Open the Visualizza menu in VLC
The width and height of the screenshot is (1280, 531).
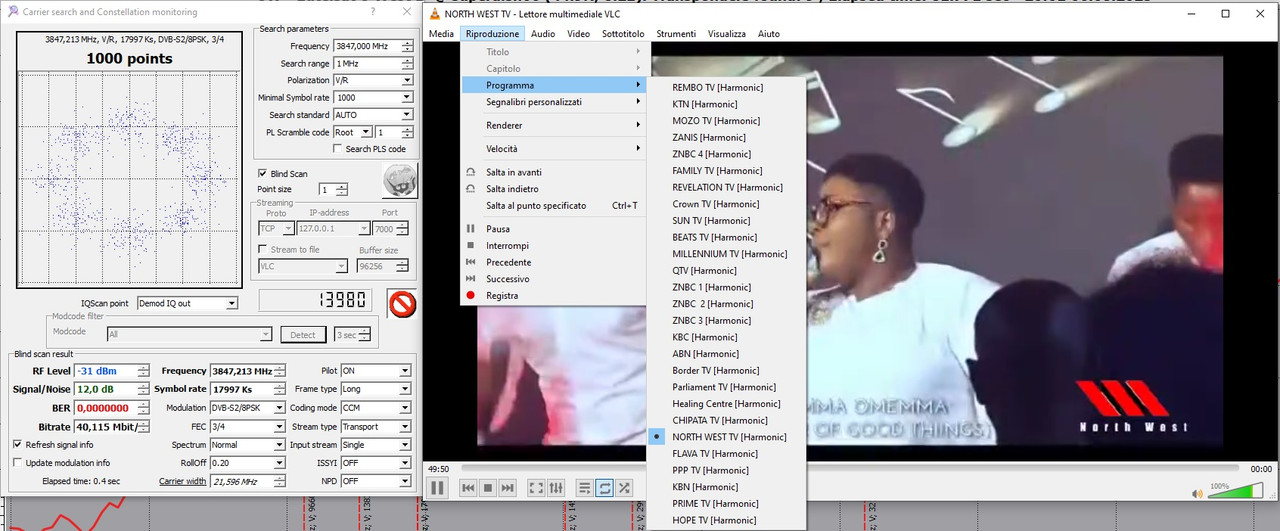[x=727, y=33]
